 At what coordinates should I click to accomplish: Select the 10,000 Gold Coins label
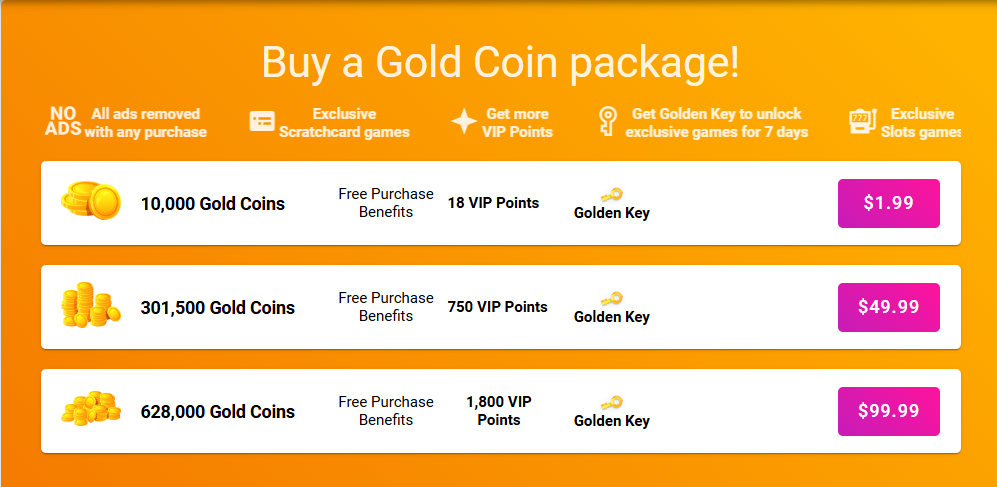pos(212,204)
